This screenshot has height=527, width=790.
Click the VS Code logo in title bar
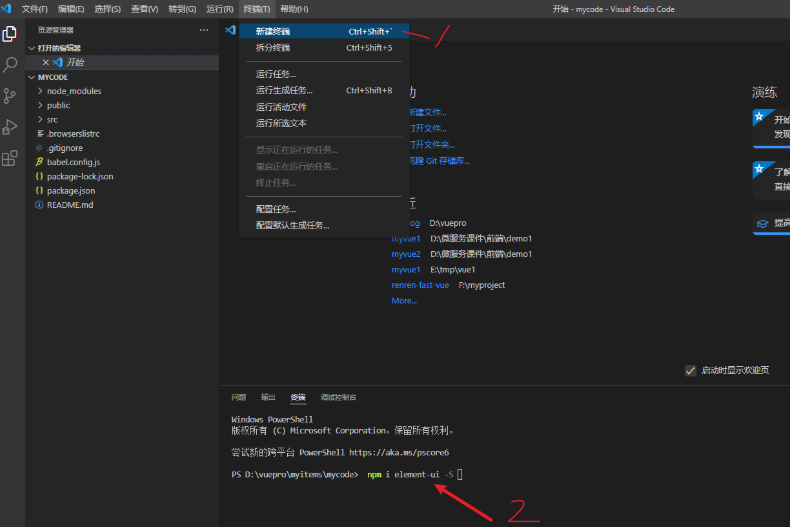click(7, 9)
